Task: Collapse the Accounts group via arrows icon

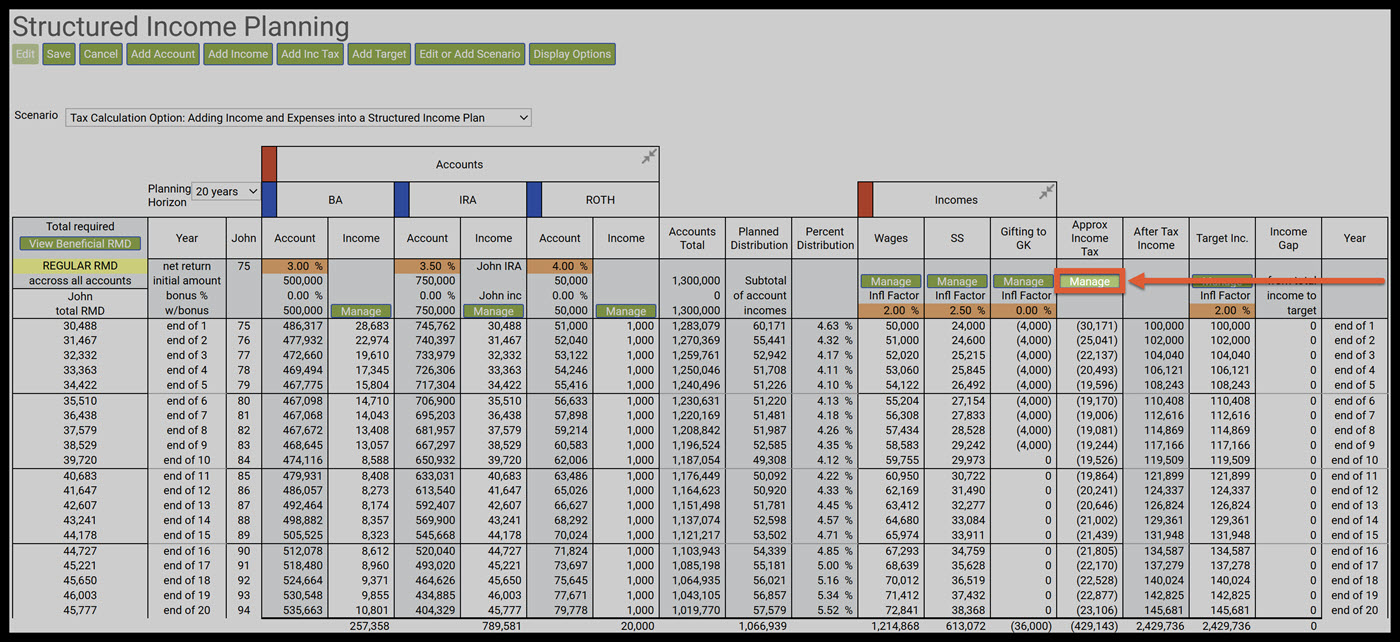Action: [649, 156]
